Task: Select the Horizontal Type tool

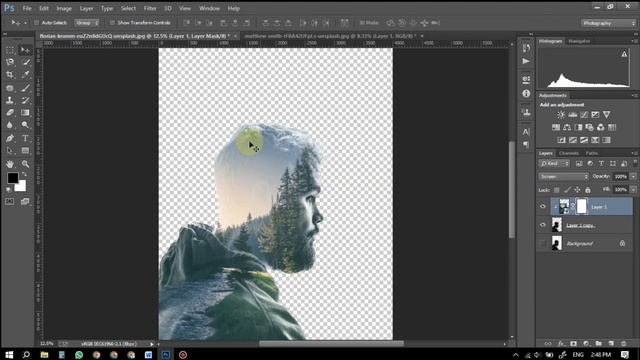Action: (x=25, y=138)
